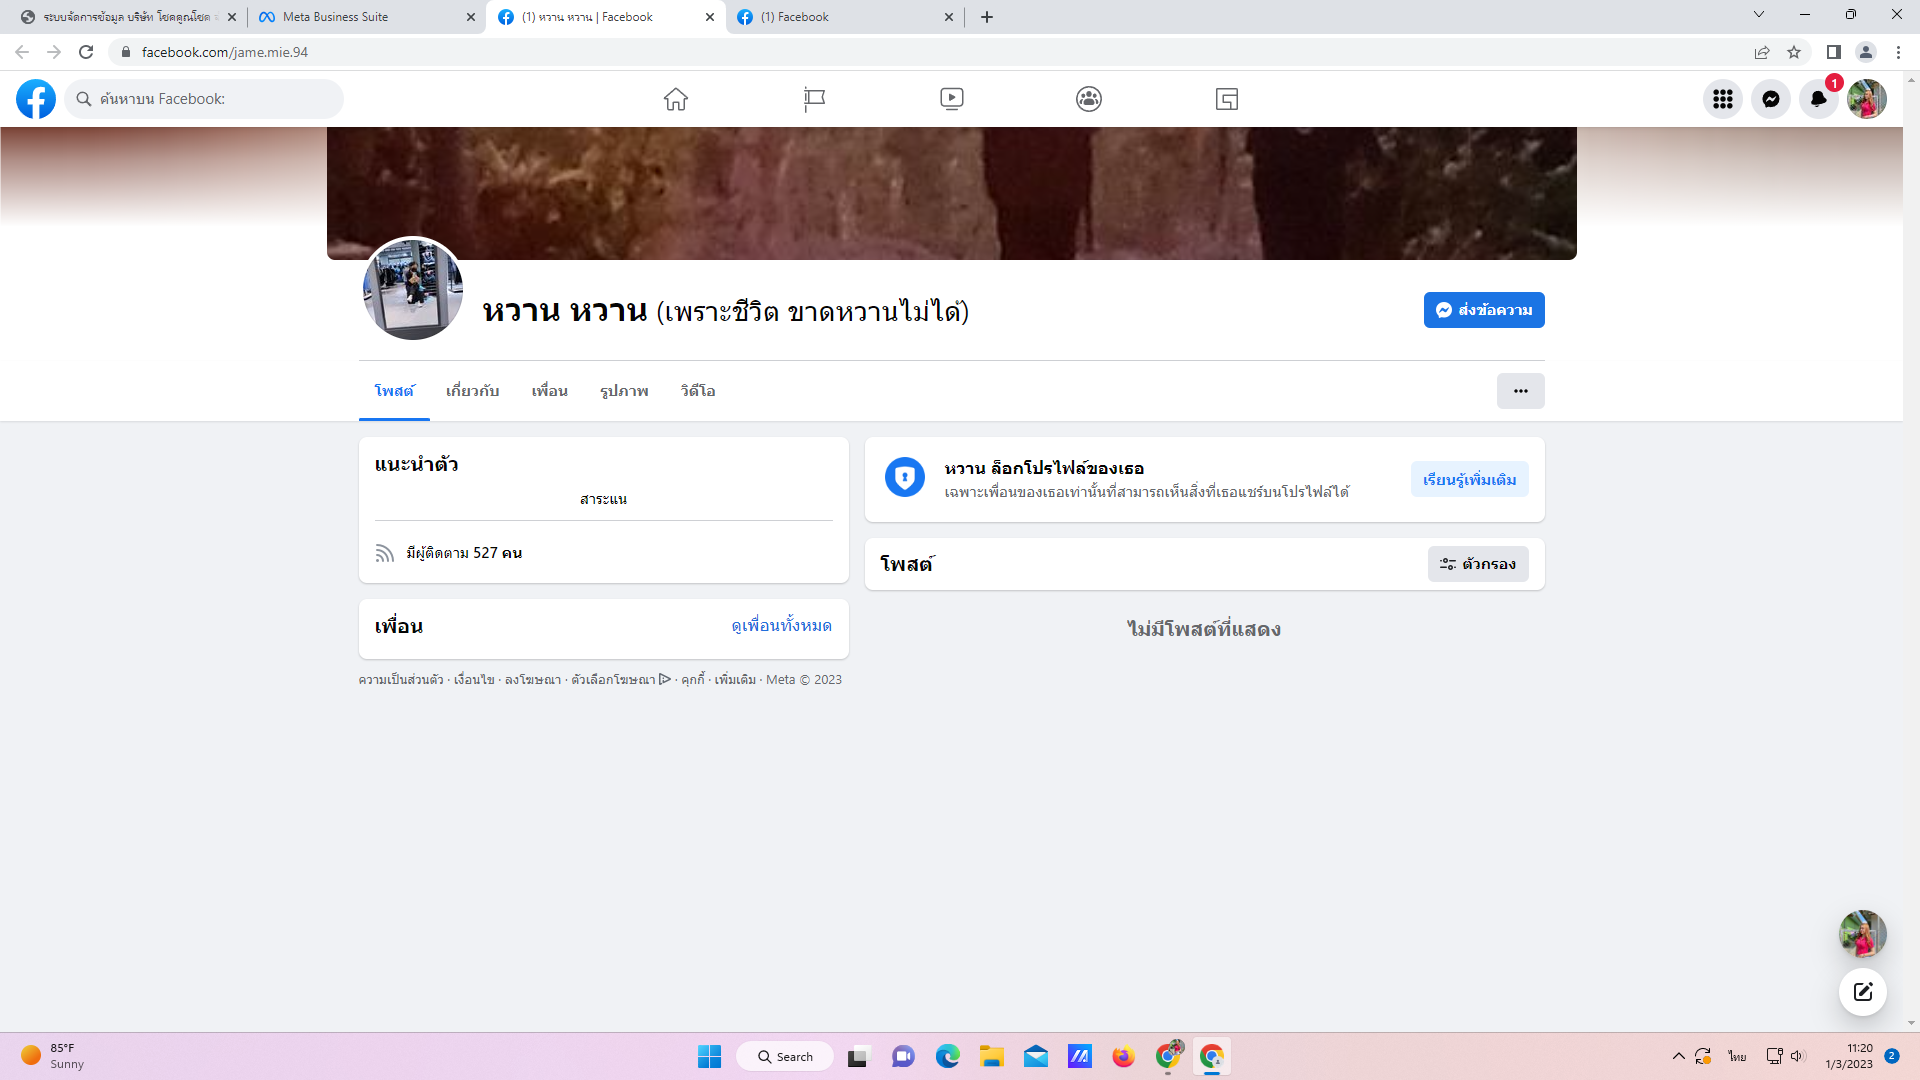
Task: Open the ดูเพื่อนทั้งหมด link
Action: pos(781,626)
